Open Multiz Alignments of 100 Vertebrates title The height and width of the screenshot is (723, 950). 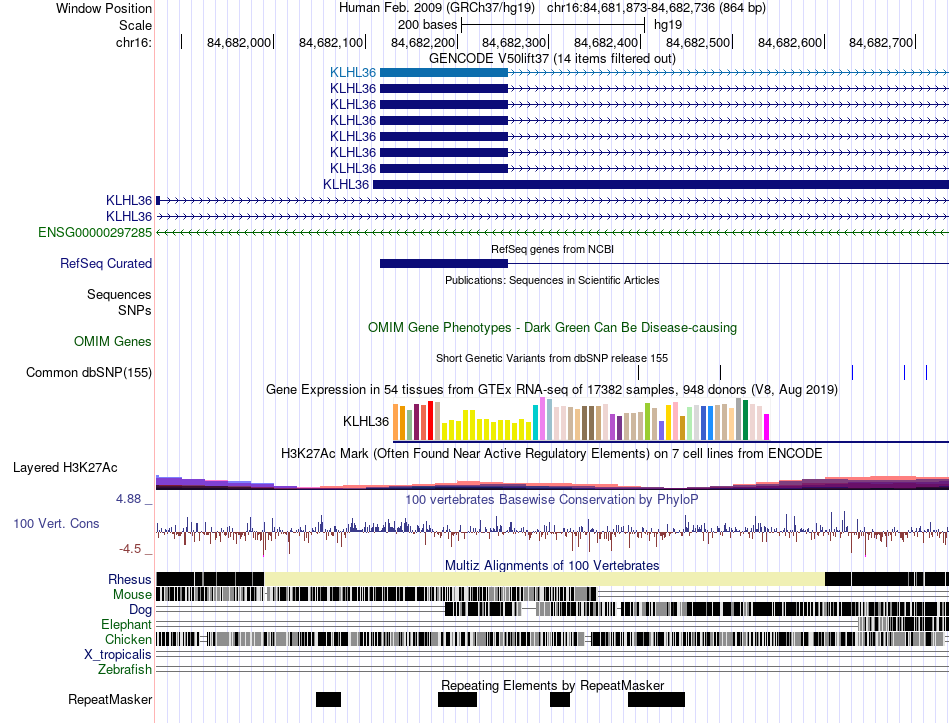click(x=552, y=565)
